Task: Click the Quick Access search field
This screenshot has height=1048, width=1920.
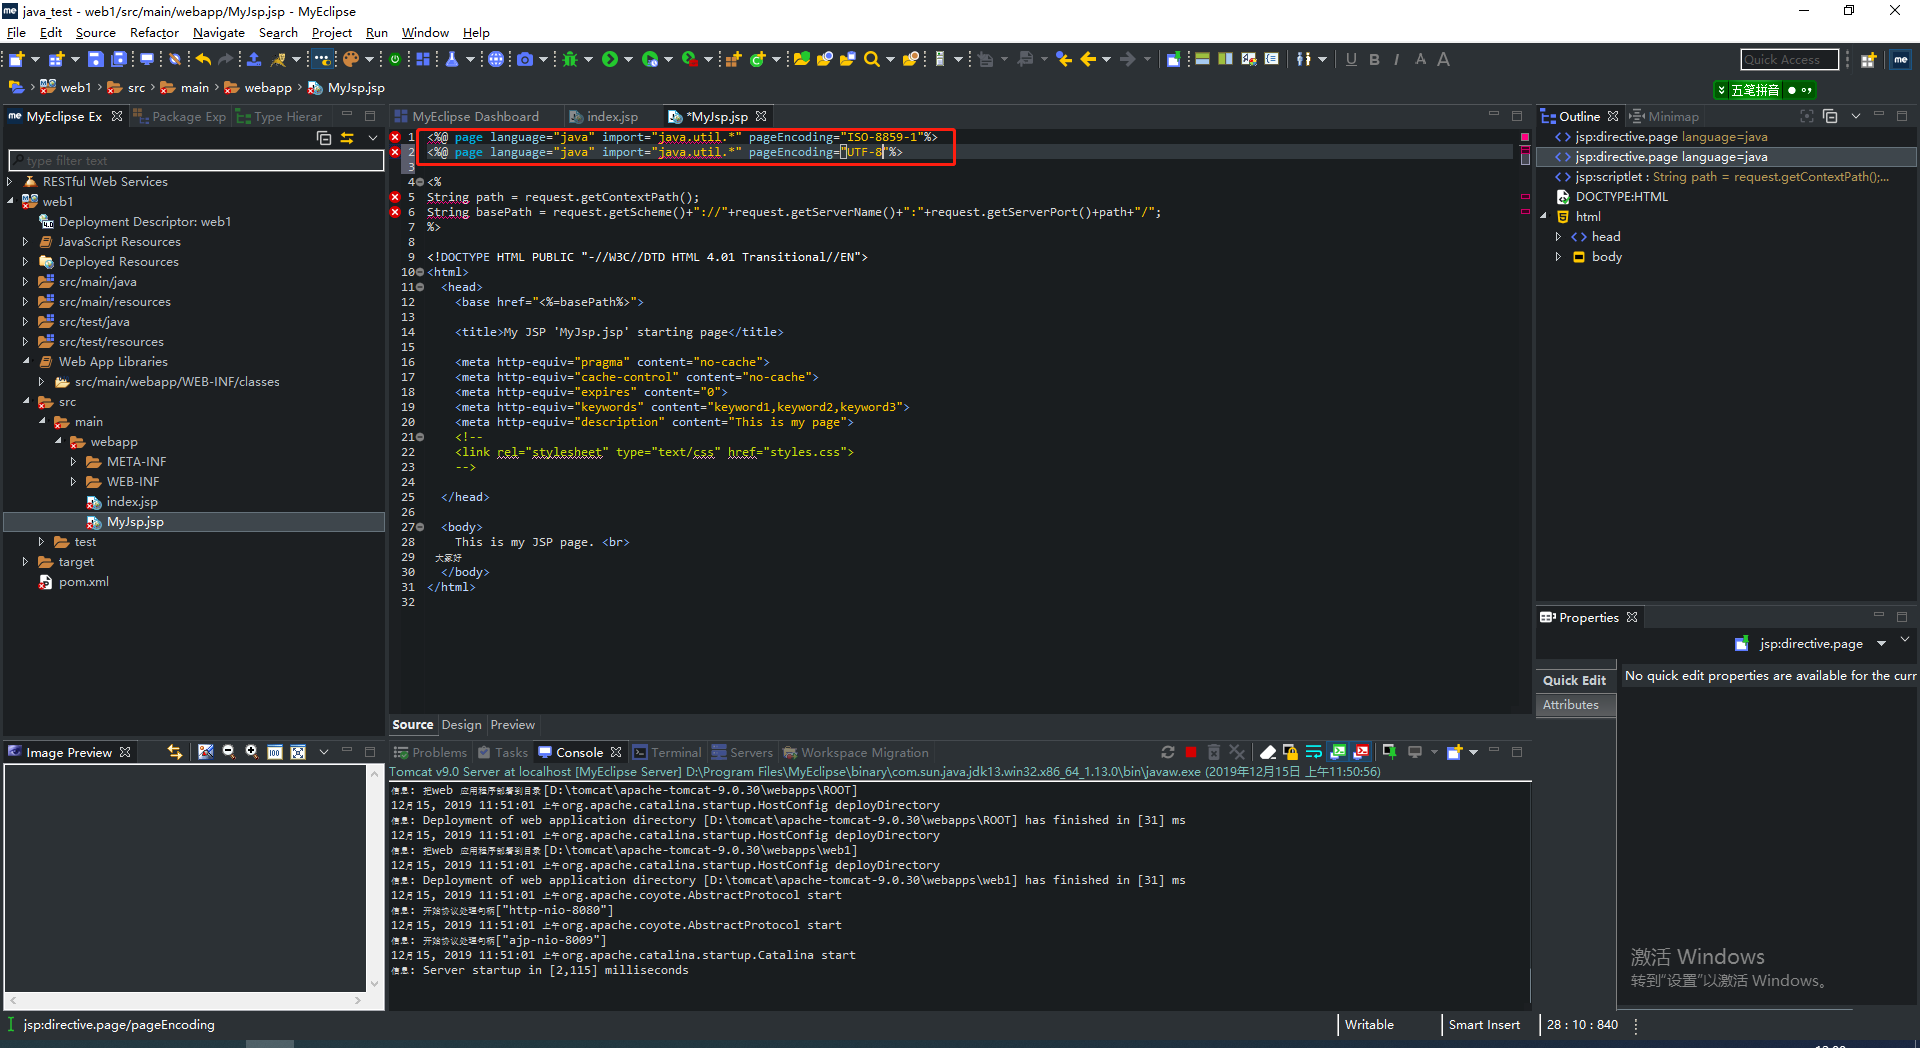Action: click(1790, 60)
